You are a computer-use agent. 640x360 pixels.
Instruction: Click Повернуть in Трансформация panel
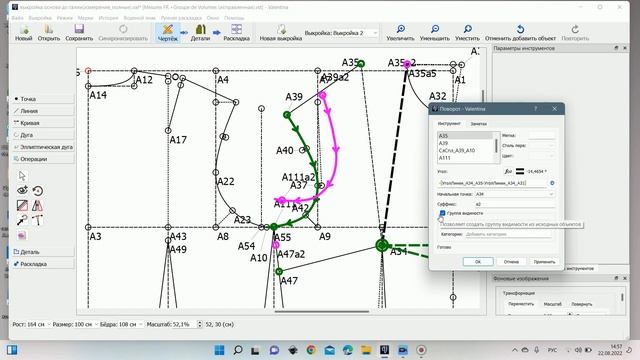[x=582, y=304]
